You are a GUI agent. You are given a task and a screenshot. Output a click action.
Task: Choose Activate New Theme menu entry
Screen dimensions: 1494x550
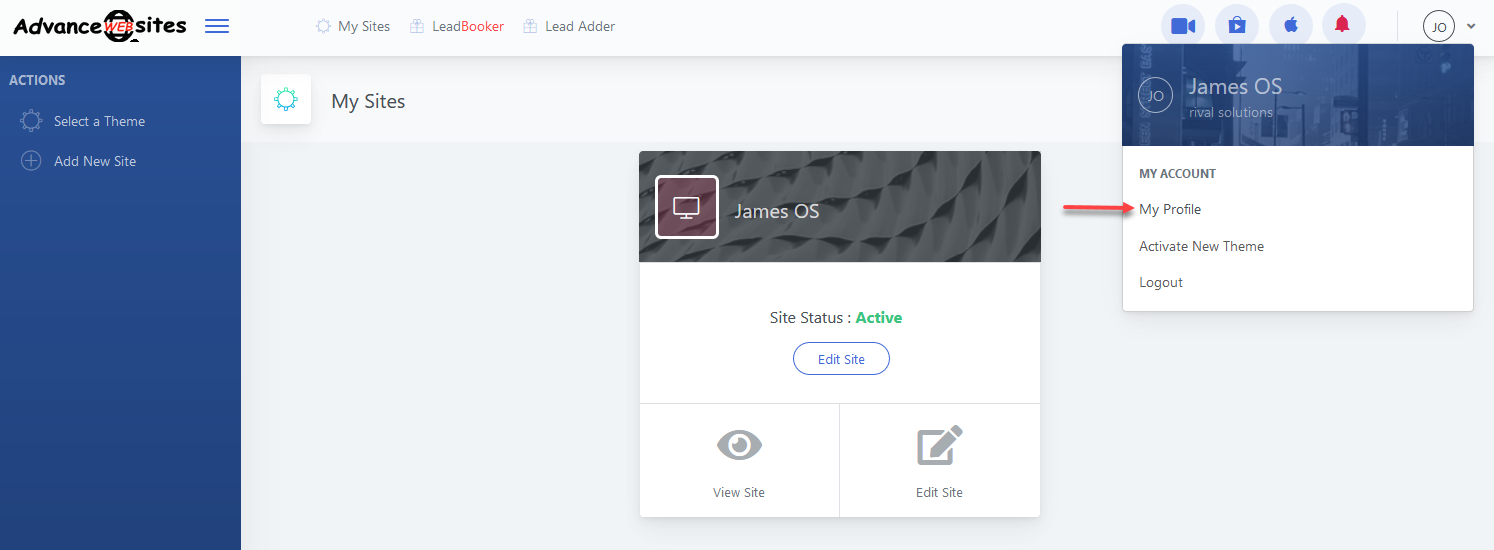coord(1201,246)
